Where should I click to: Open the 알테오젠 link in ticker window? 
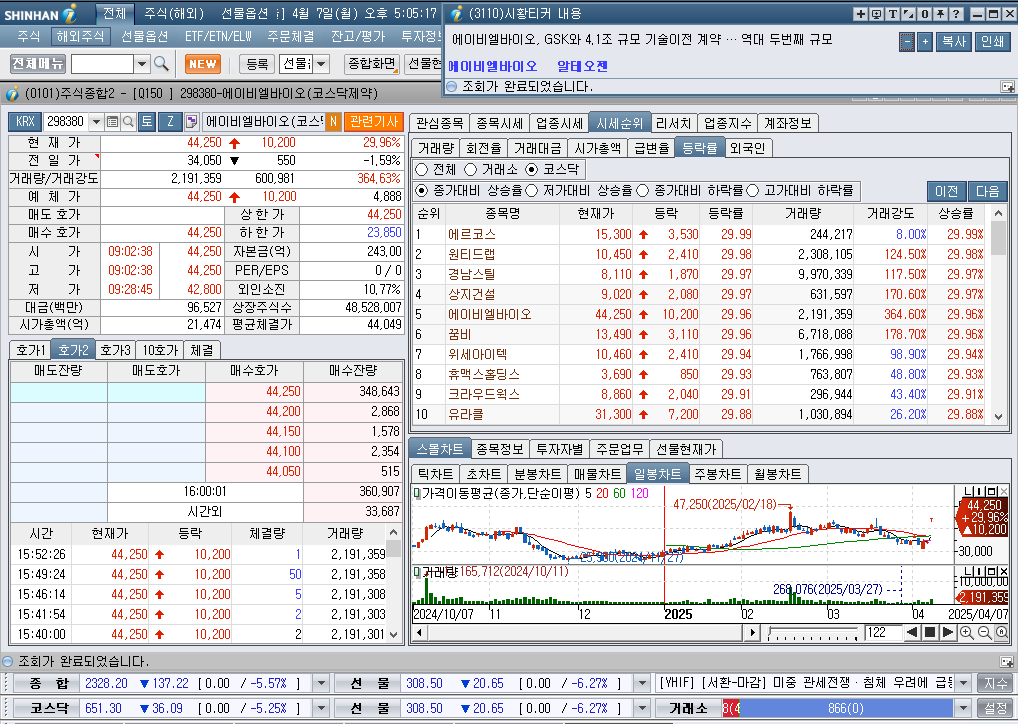pos(582,66)
